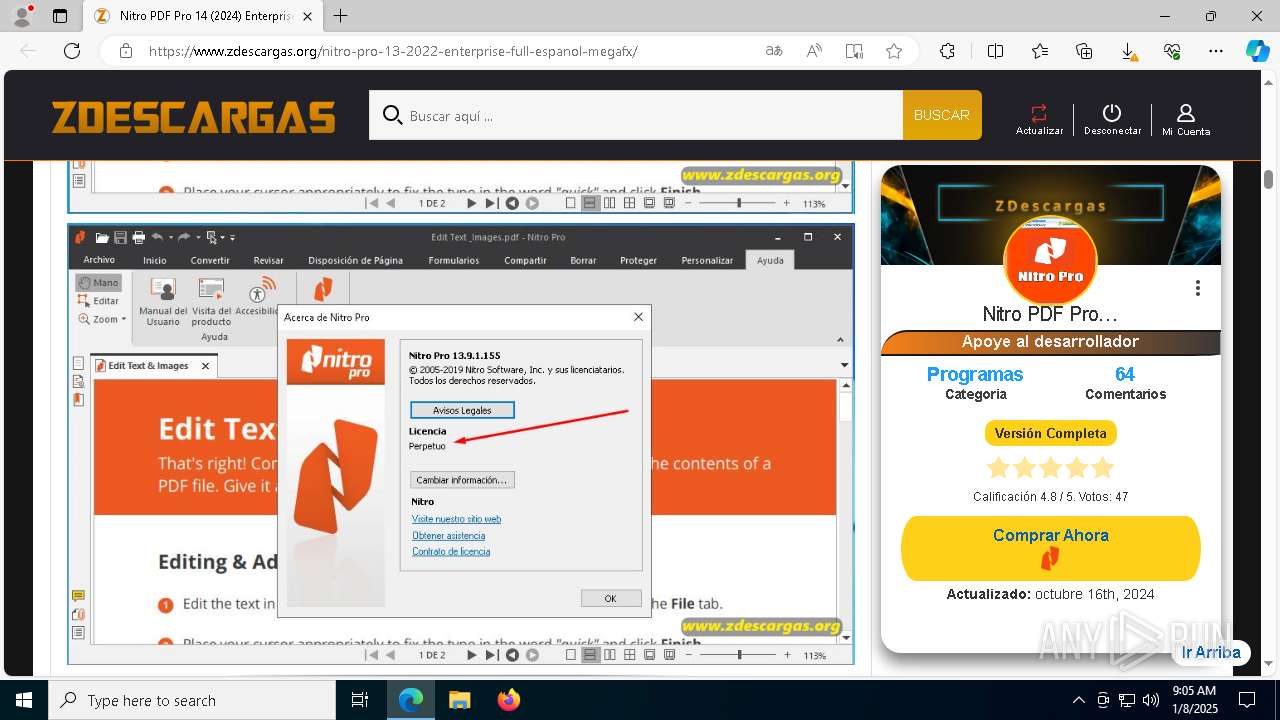1280x720 pixels.
Task: Open Mi Cuenta user icon
Action: [1186, 119]
